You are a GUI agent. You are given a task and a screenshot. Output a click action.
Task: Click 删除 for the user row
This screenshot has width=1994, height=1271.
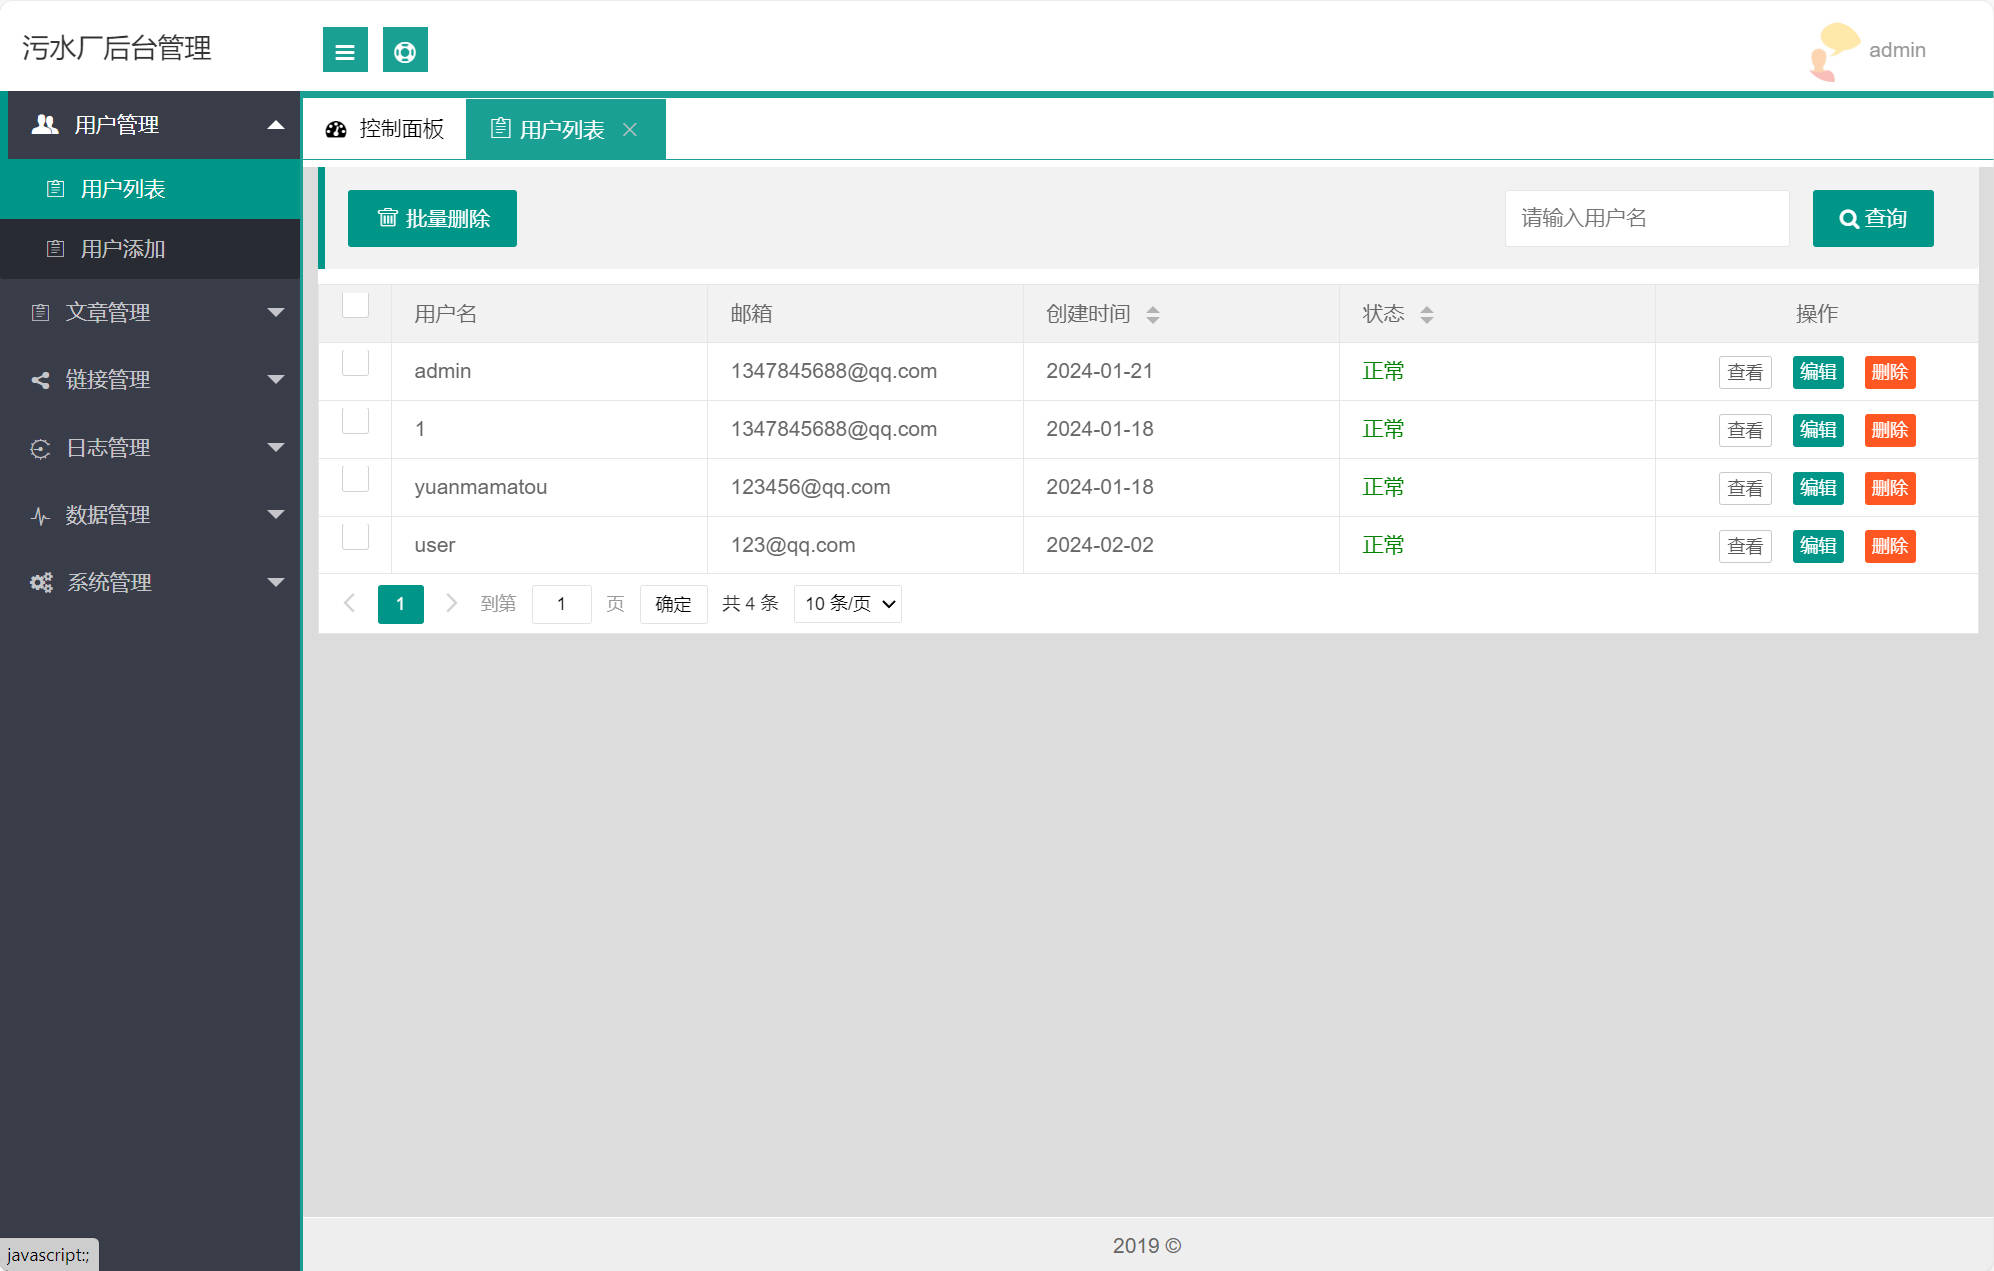(x=1889, y=546)
